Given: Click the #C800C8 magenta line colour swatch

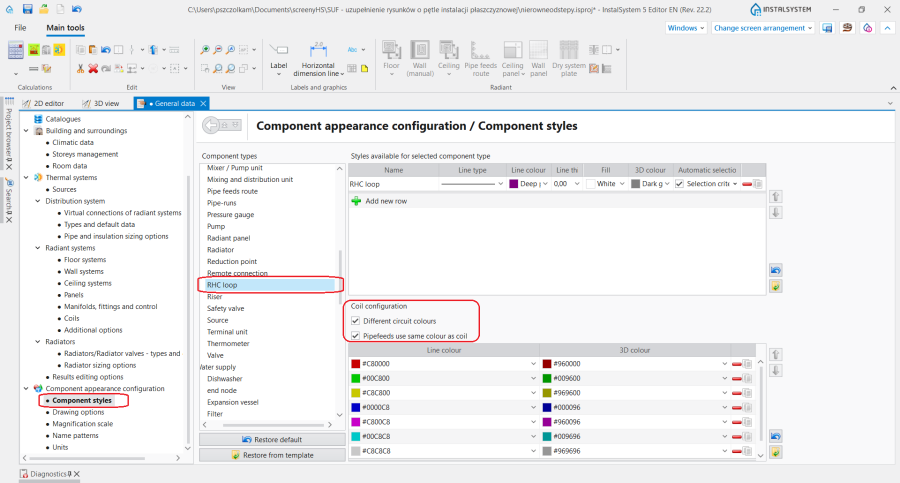Looking at the screenshot, I should point(356,422).
